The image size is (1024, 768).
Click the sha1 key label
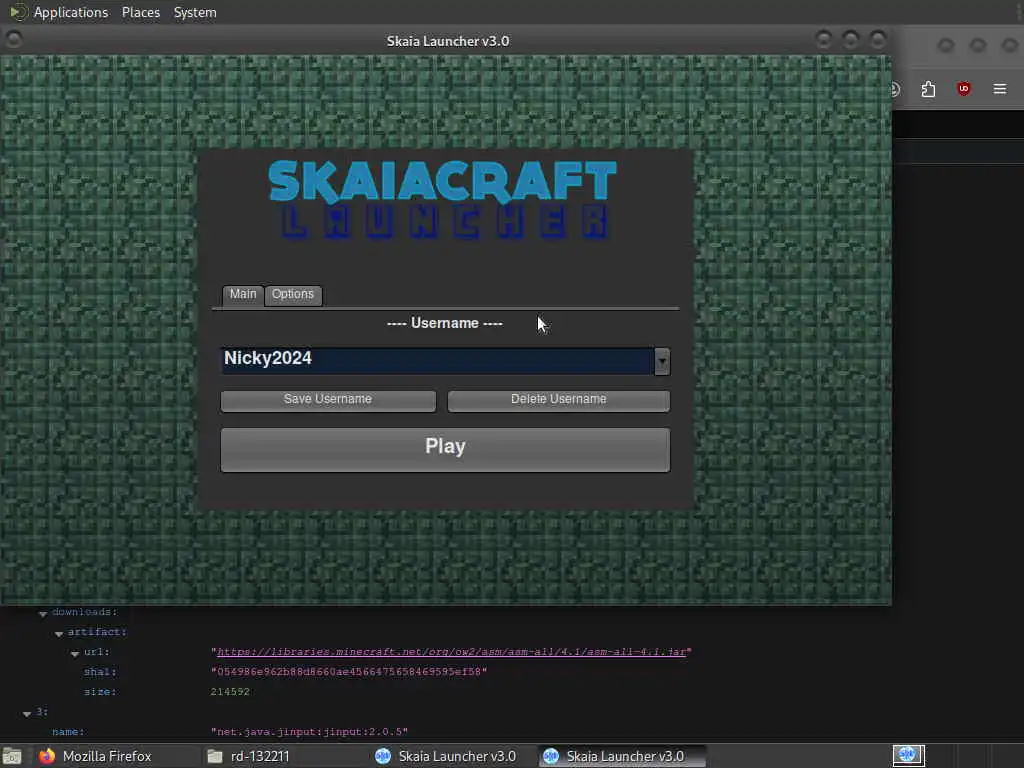click(100, 672)
